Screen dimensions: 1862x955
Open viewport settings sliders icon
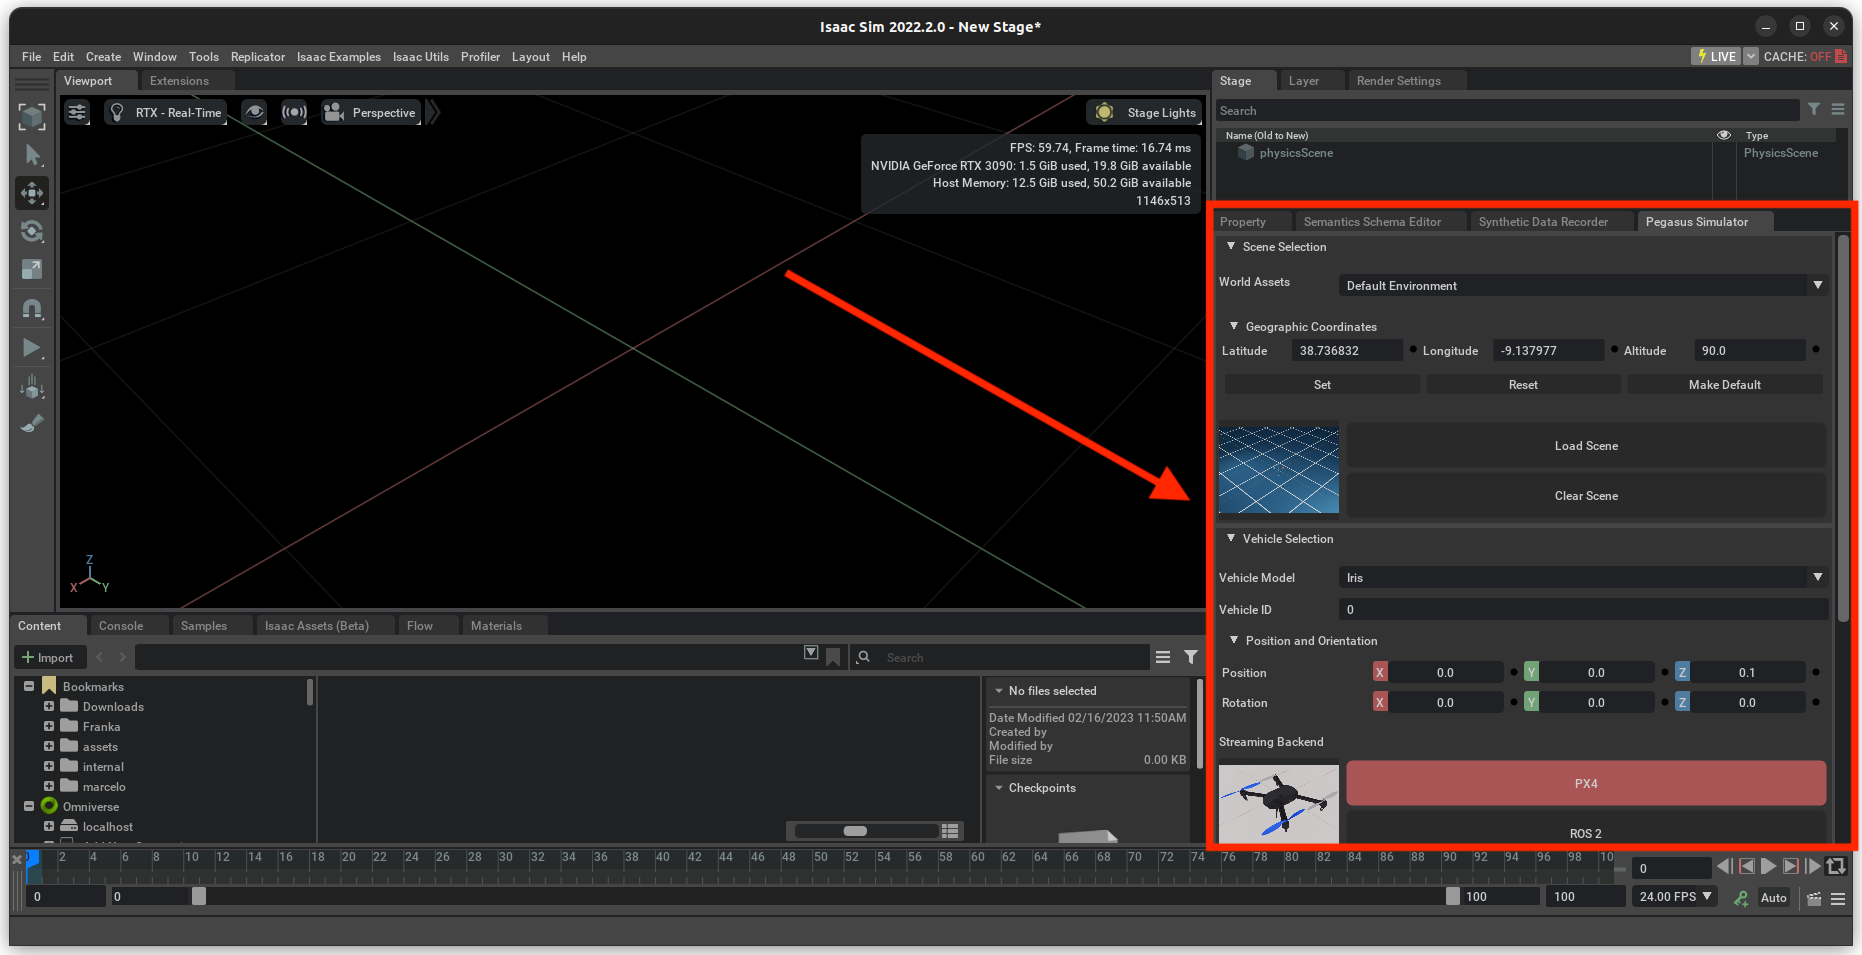coord(77,112)
